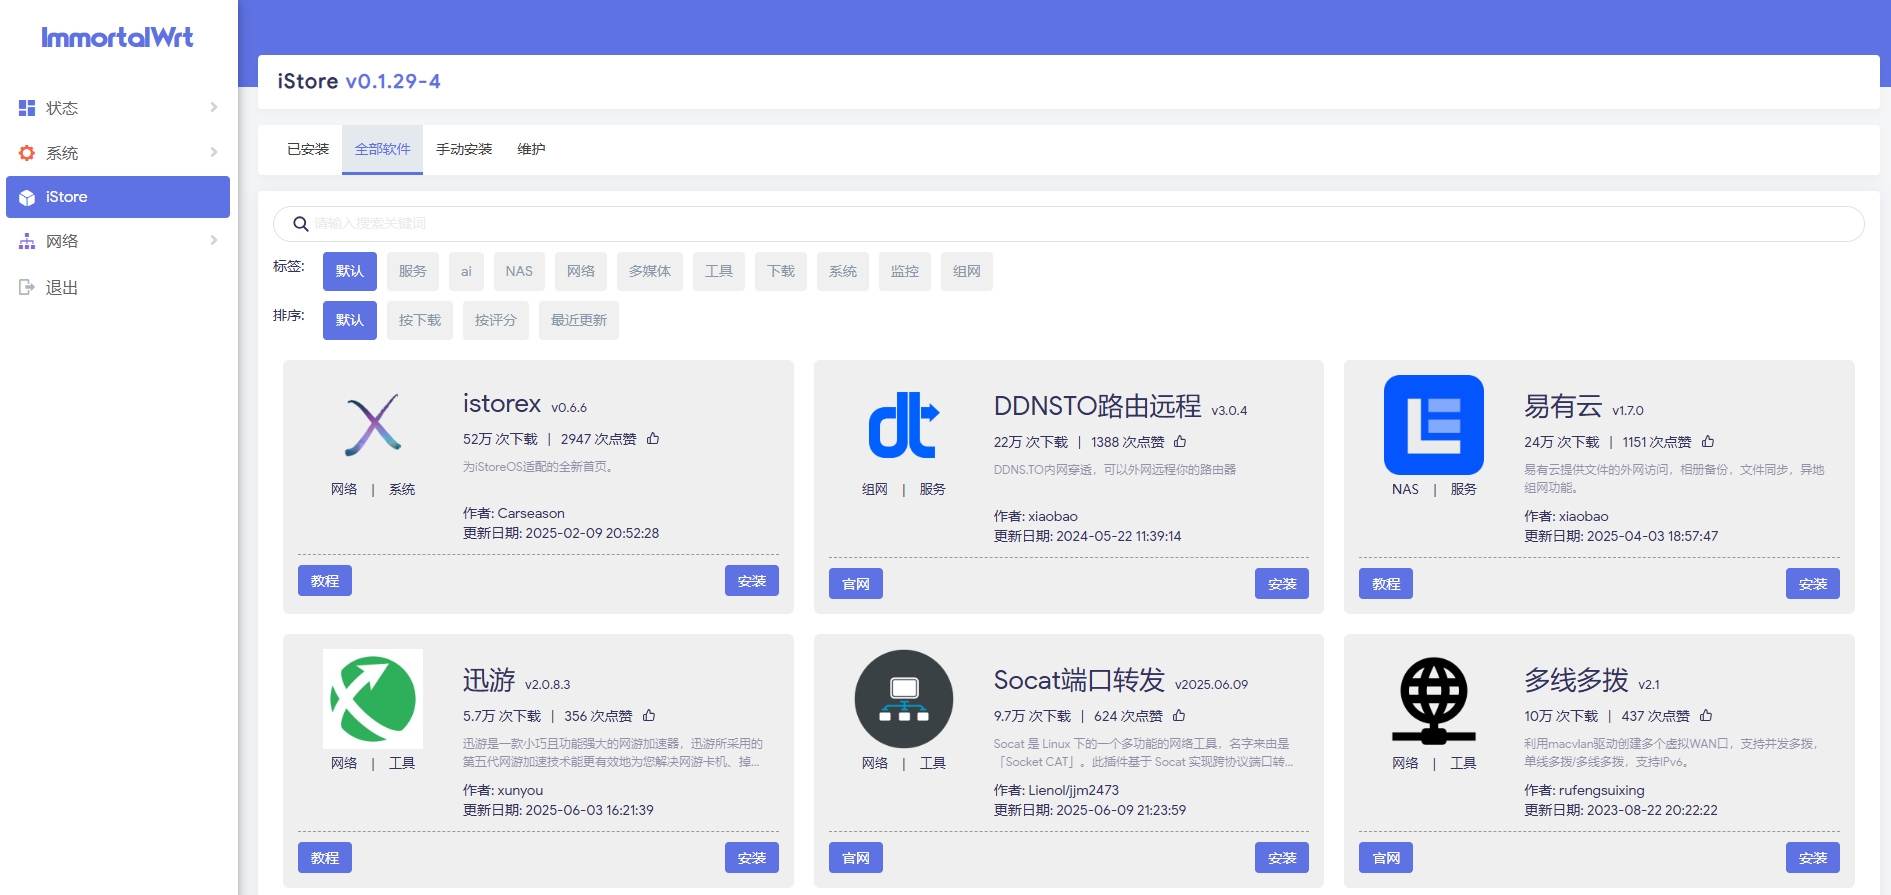Install DDNSTO路由远程
1891x895 pixels.
[1282, 584]
